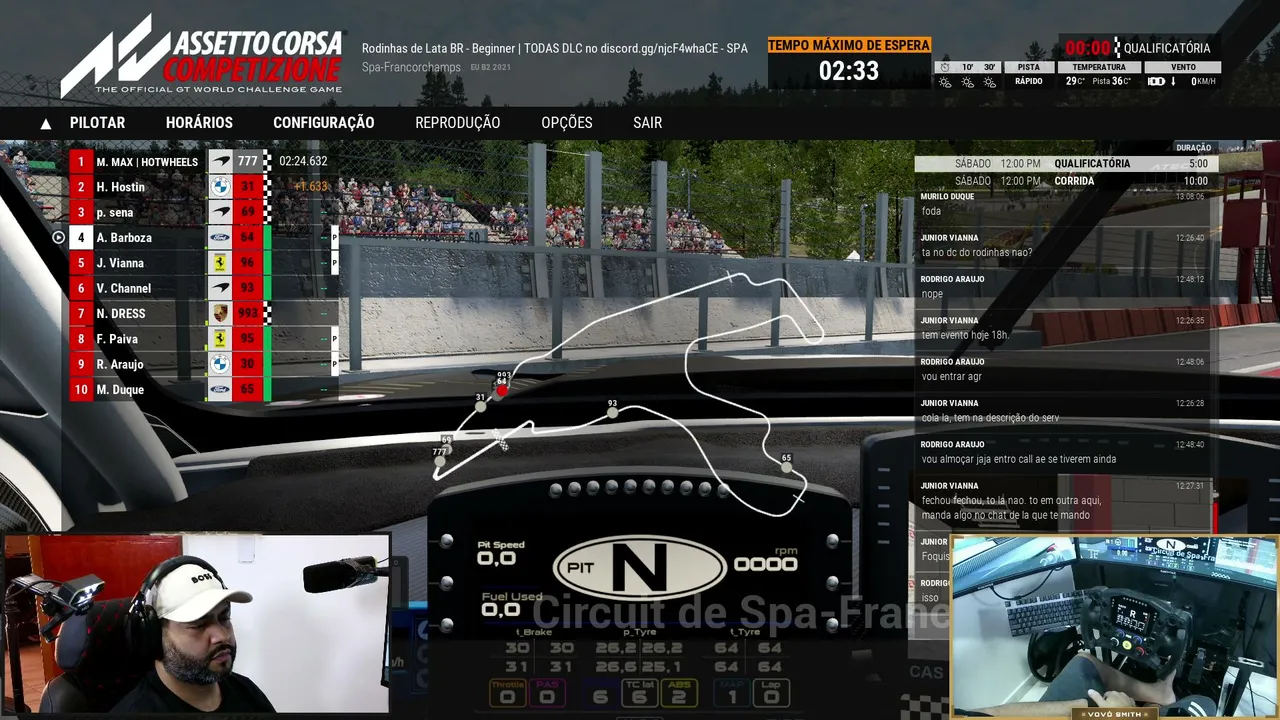This screenshot has height=720, width=1280.
Task: Click the stopwatch icon in the weather forecast
Action: pos(944,67)
